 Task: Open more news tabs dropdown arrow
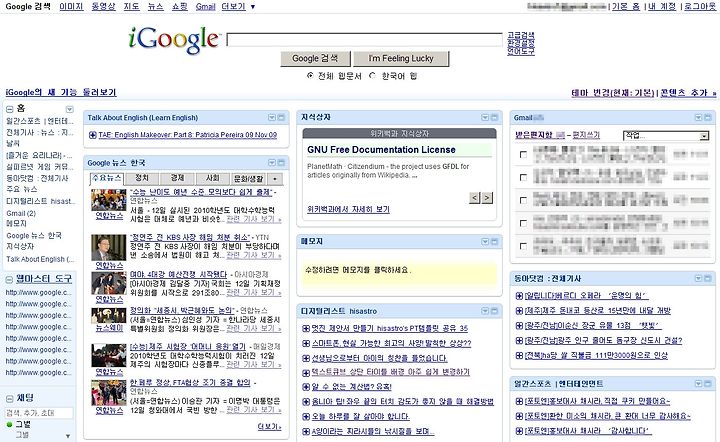click(x=275, y=179)
